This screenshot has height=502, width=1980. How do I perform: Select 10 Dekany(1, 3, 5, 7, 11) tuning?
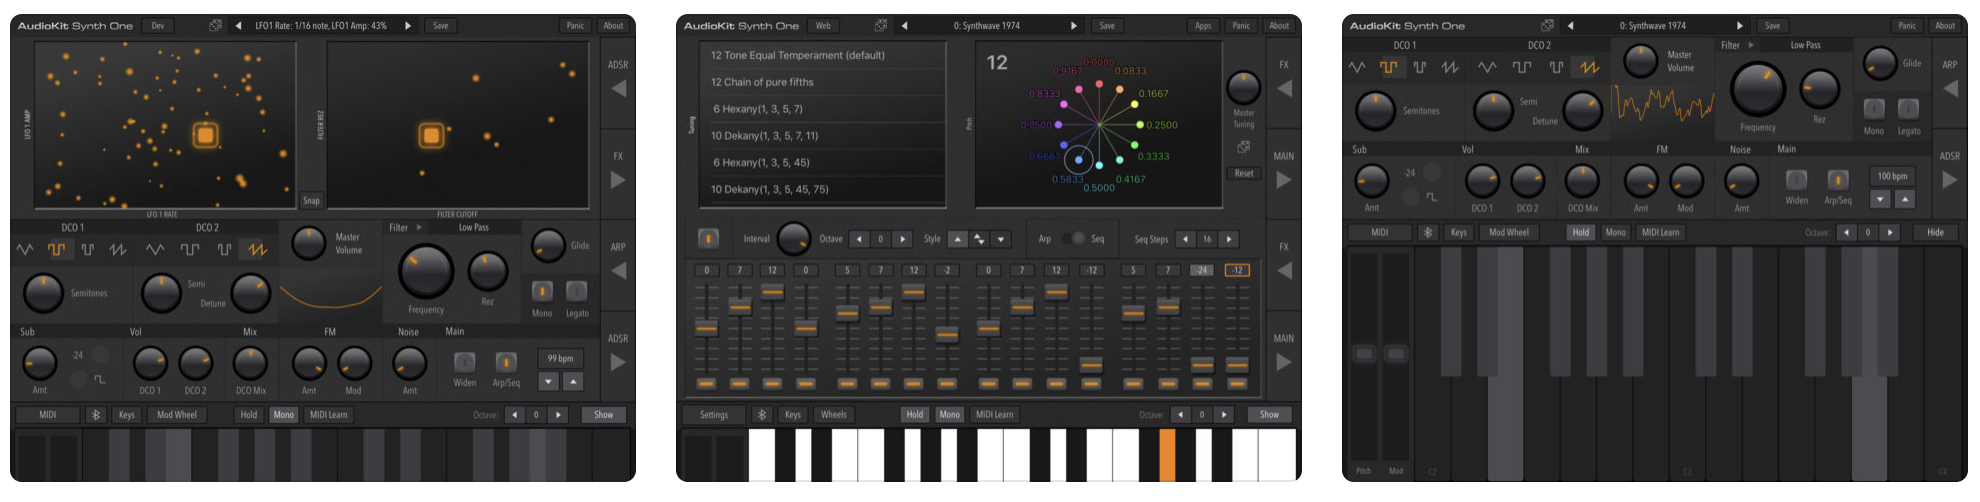[x=823, y=135]
